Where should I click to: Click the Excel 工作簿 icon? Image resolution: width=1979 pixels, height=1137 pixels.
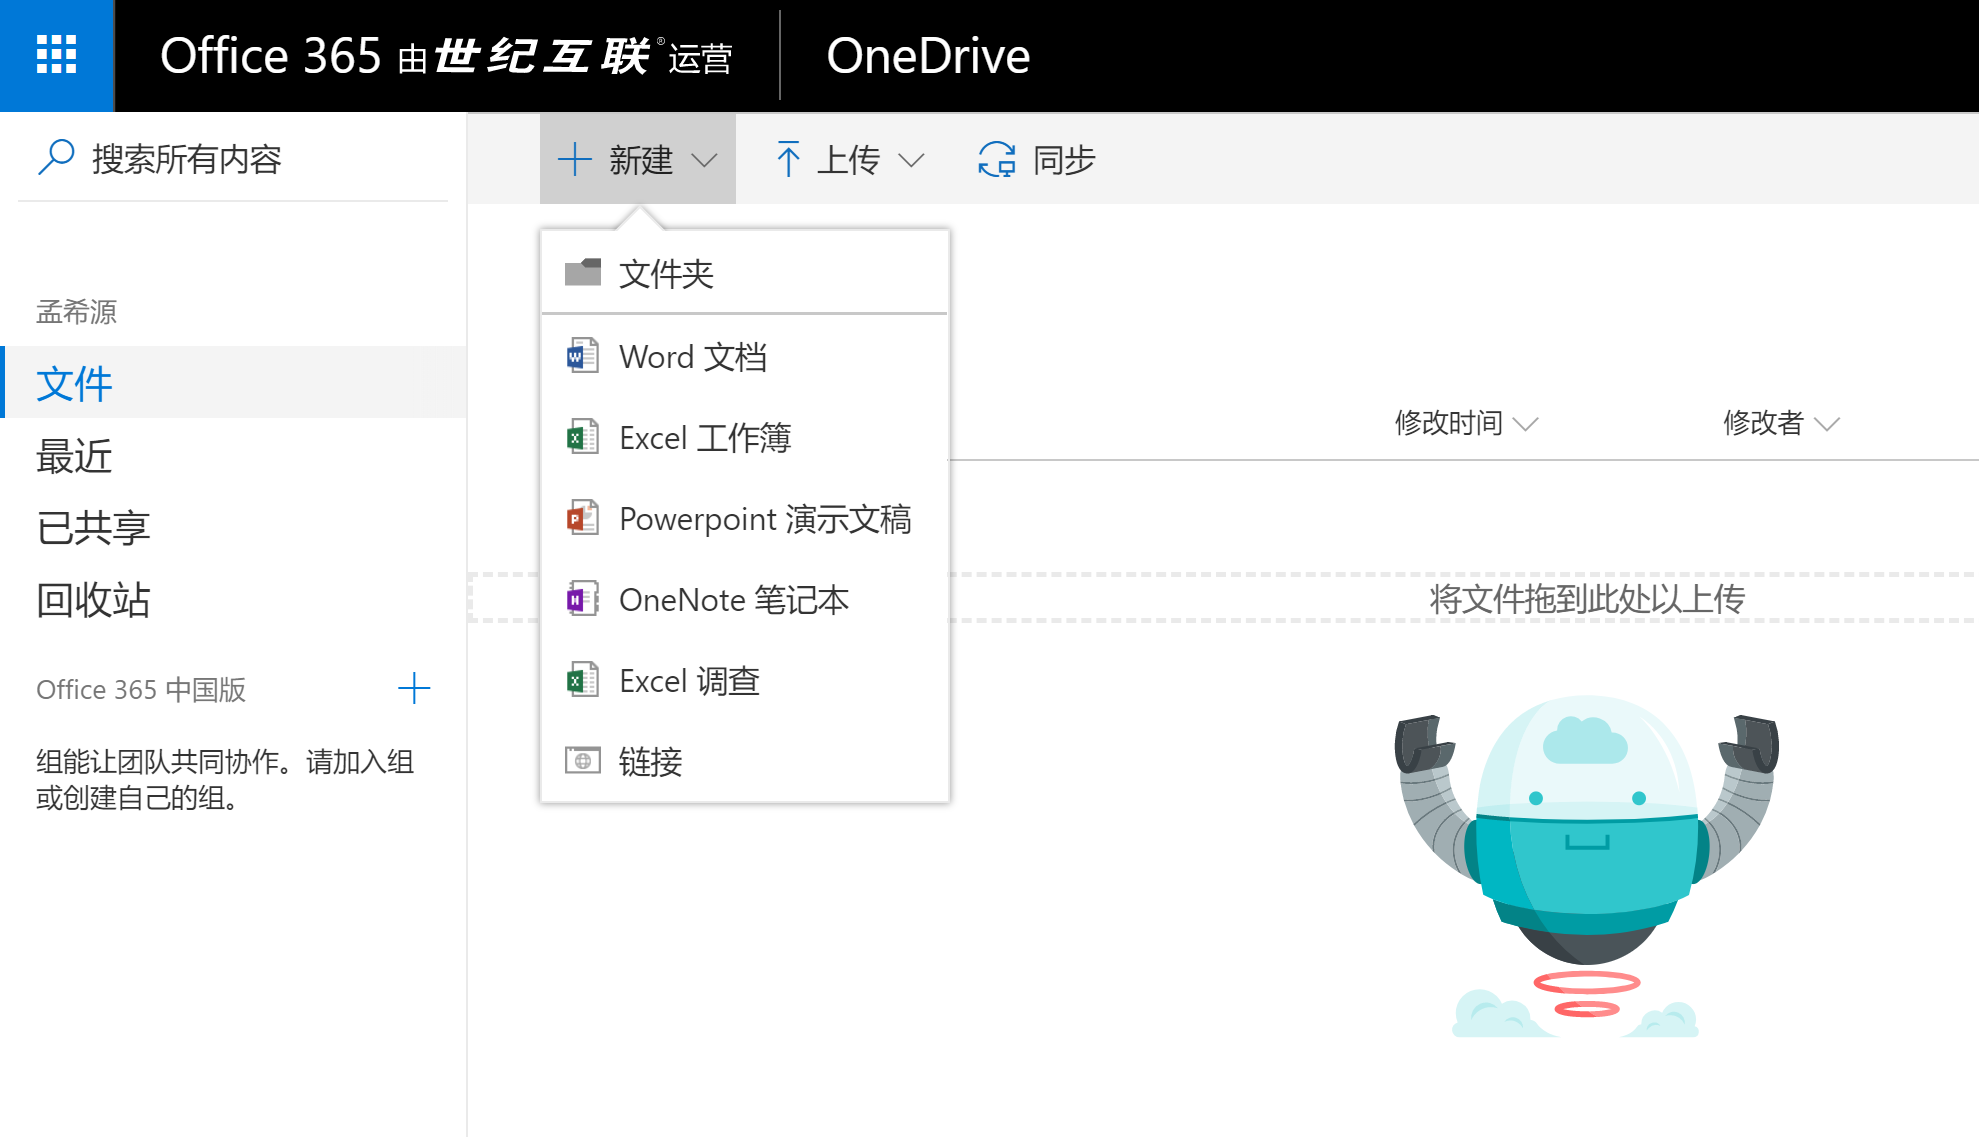click(x=583, y=437)
